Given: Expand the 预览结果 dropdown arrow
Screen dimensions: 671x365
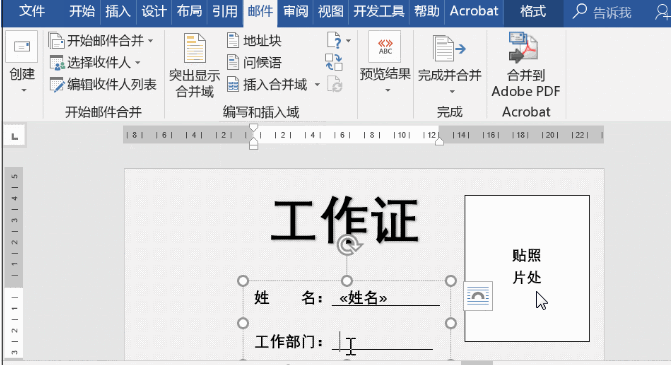Looking at the screenshot, I should [x=388, y=90].
